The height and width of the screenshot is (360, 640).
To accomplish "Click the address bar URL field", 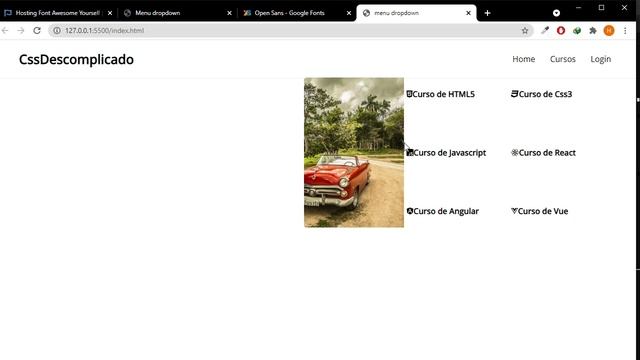I will [x=291, y=31].
